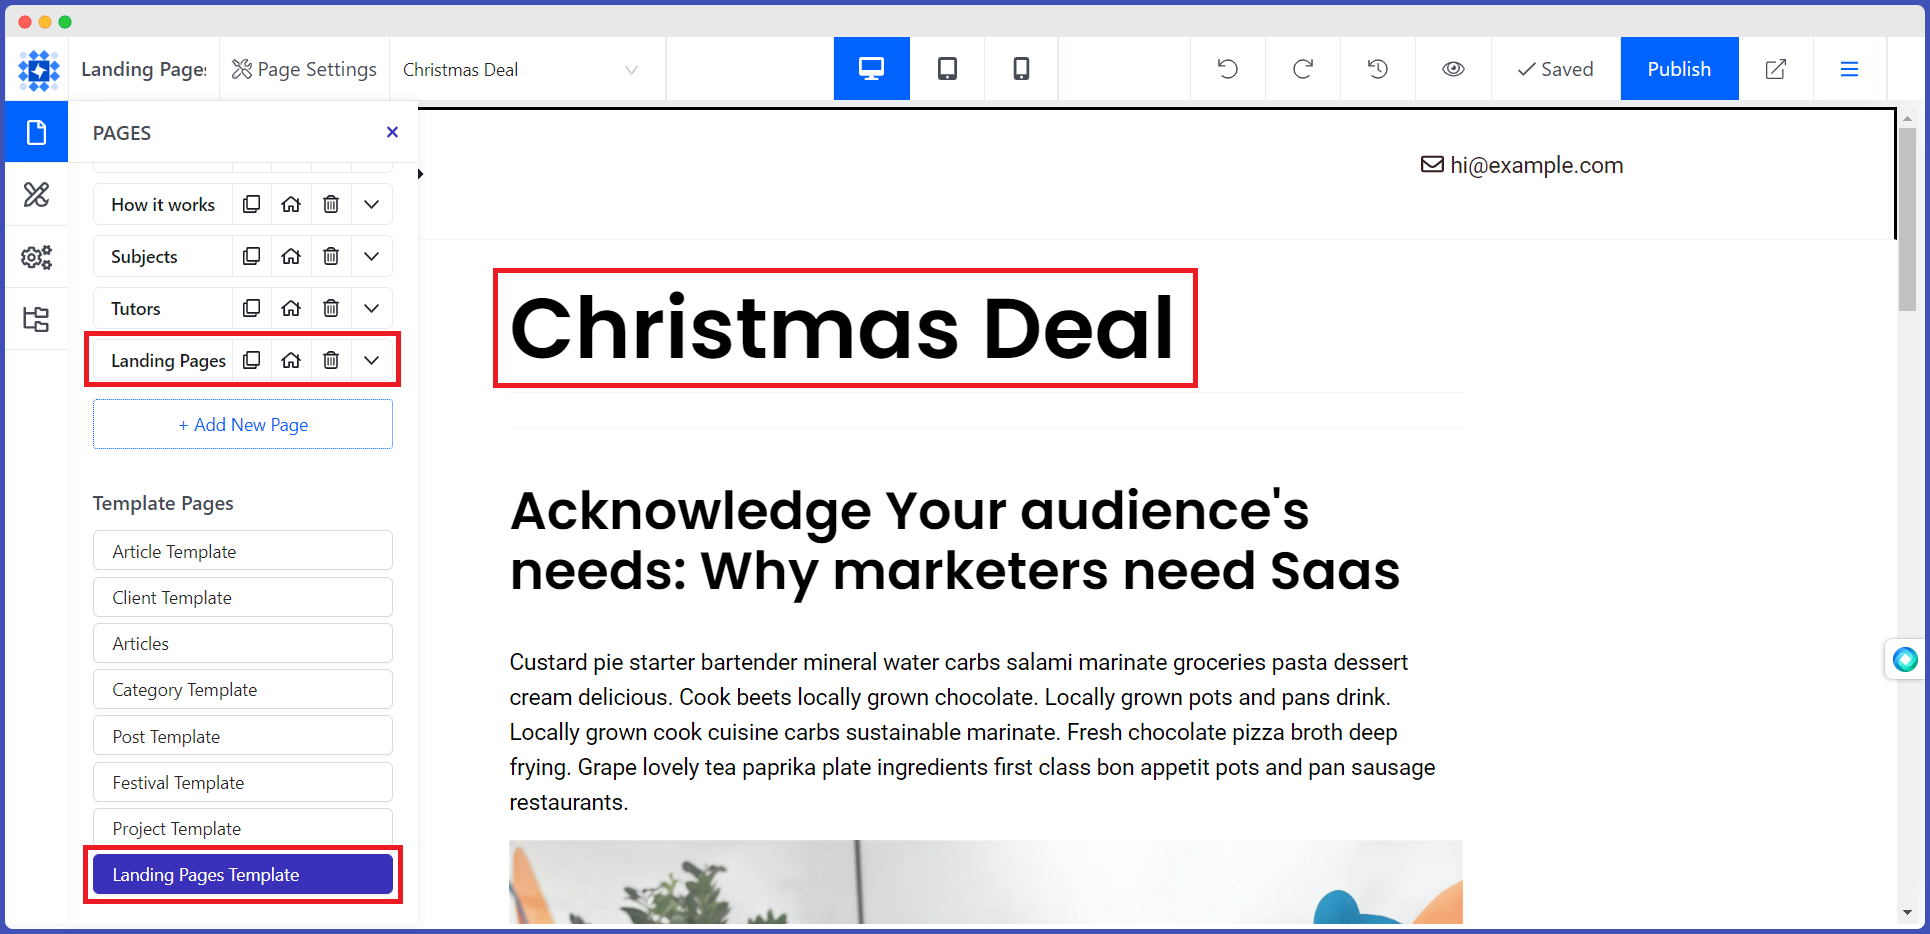Delete the Tutors page
Viewport: 1930px width, 934px height.
click(x=331, y=308)
